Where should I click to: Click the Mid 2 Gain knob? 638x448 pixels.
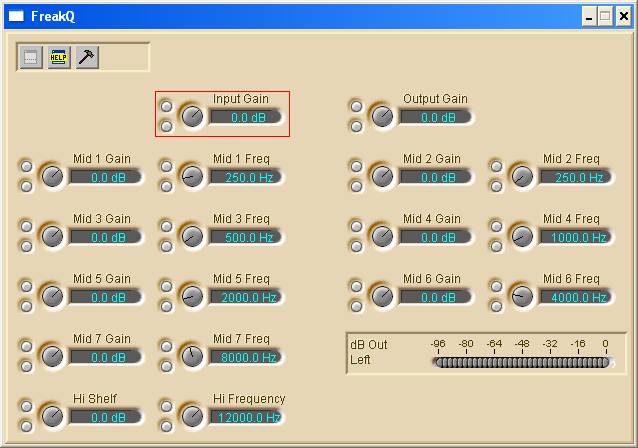point(382,176)
